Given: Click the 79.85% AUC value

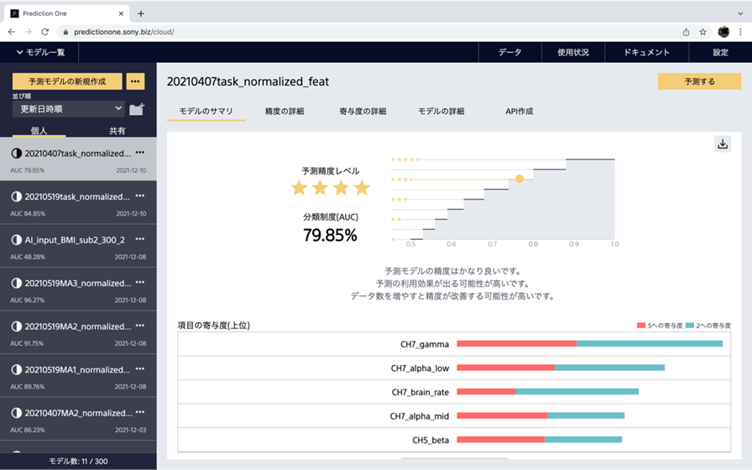Looking at the screenshot, I should (x=330, y=235).
